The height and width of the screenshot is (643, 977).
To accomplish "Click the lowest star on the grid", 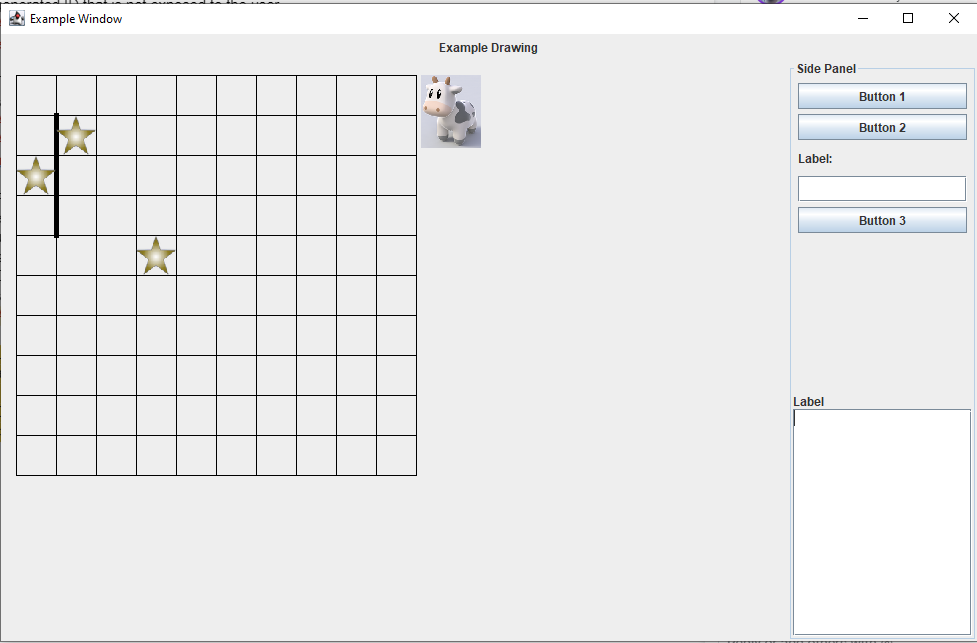I will (156, 256).
